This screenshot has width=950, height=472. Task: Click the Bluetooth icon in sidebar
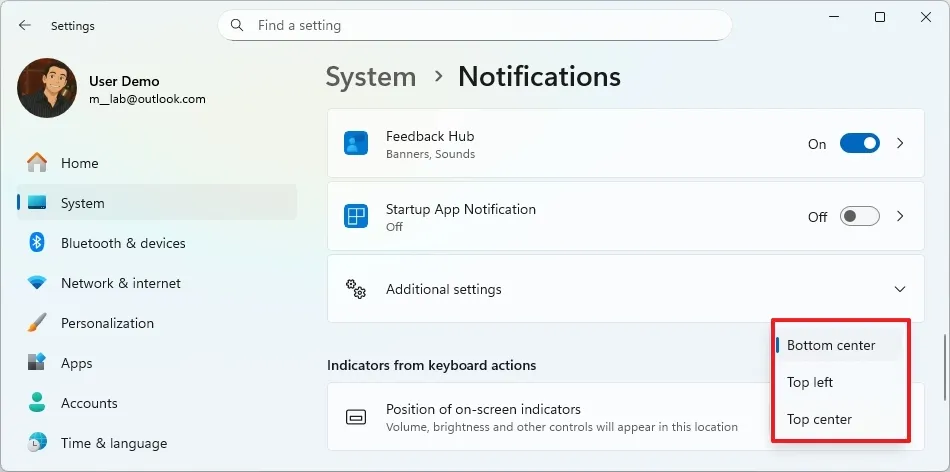37,243
